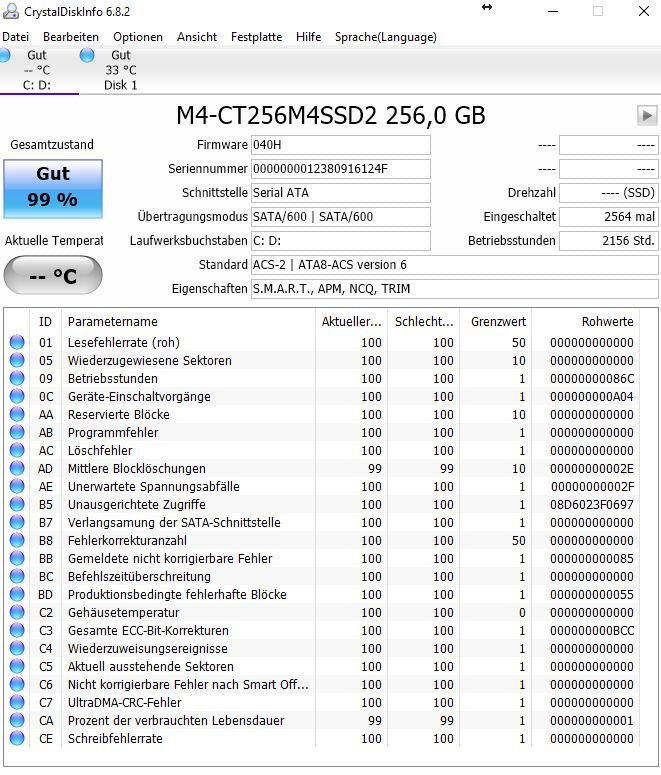This screenshot has width=661, height=775.
Task: Open the Hilfe menu
Action: [308, 37]
